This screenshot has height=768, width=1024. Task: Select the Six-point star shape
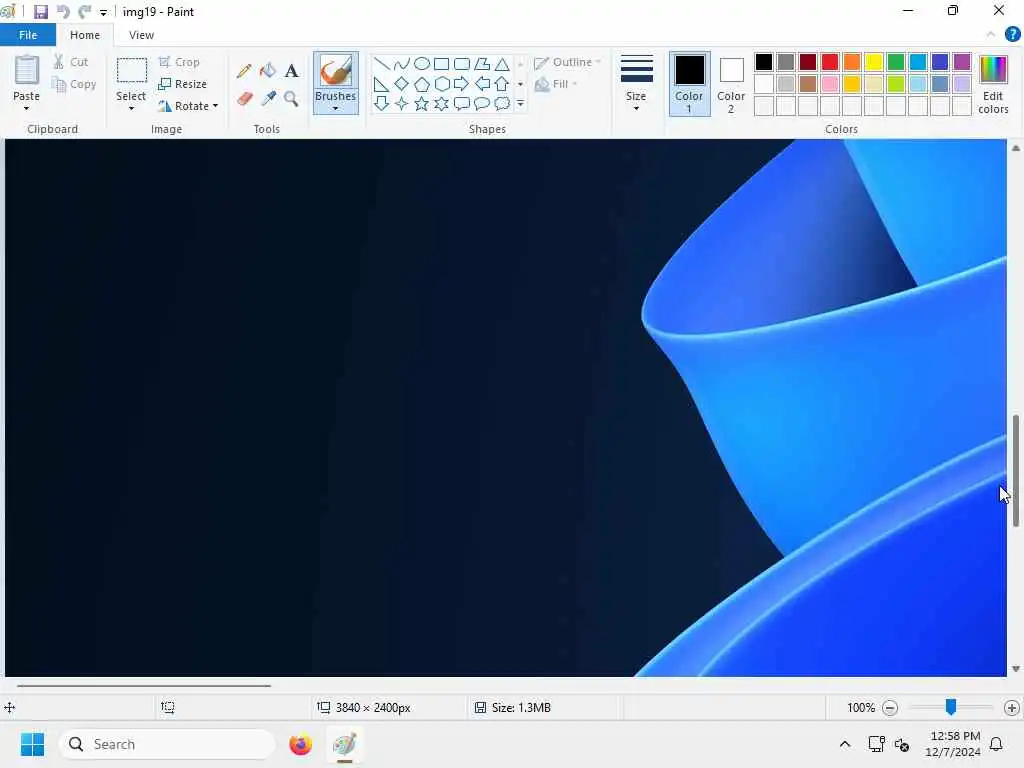pyautogui.click(x=441, y=103)
